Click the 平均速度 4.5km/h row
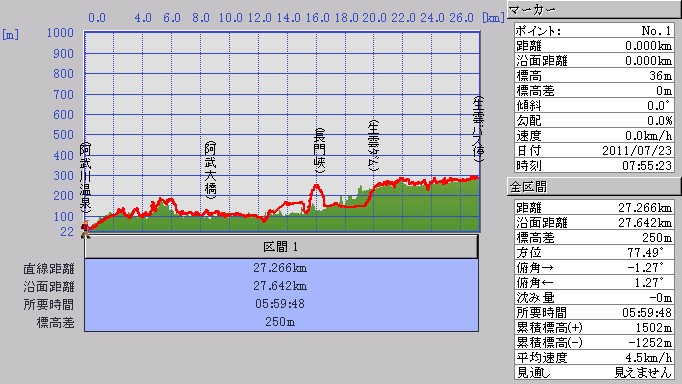The image size is (682, 384). [x=594, y=357]
